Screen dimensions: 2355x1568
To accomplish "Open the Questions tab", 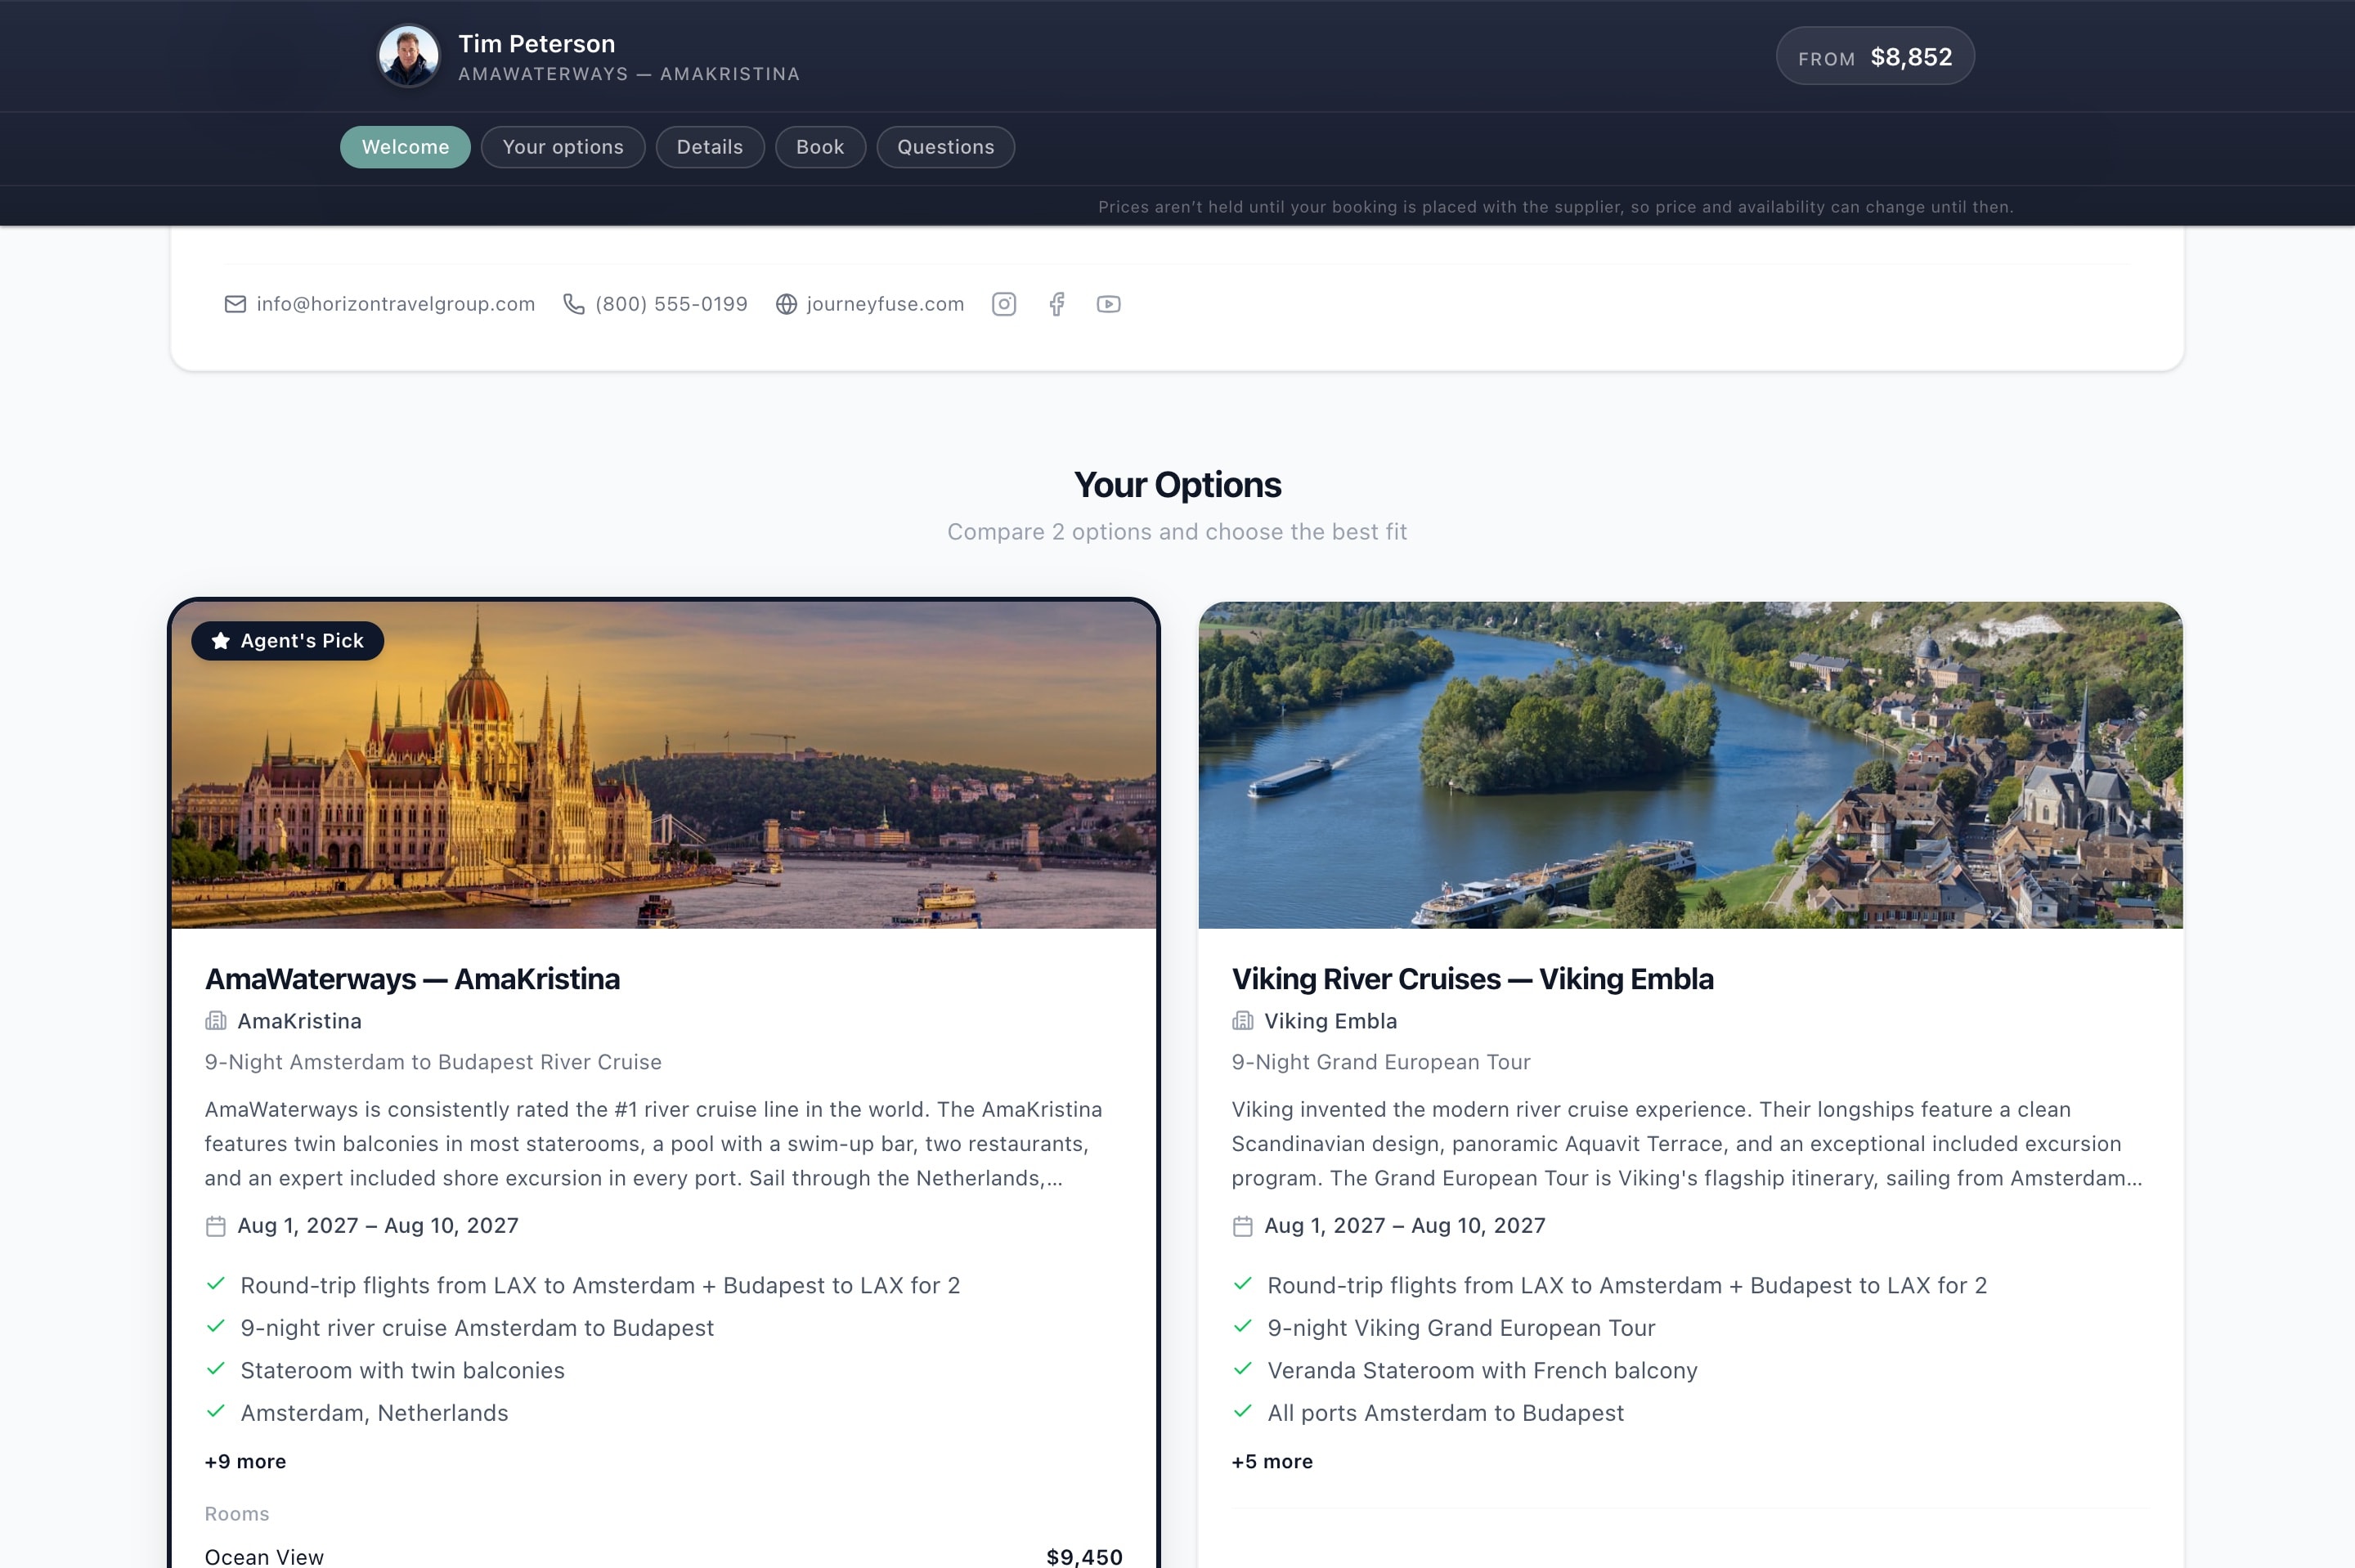I will coord(946,147).
